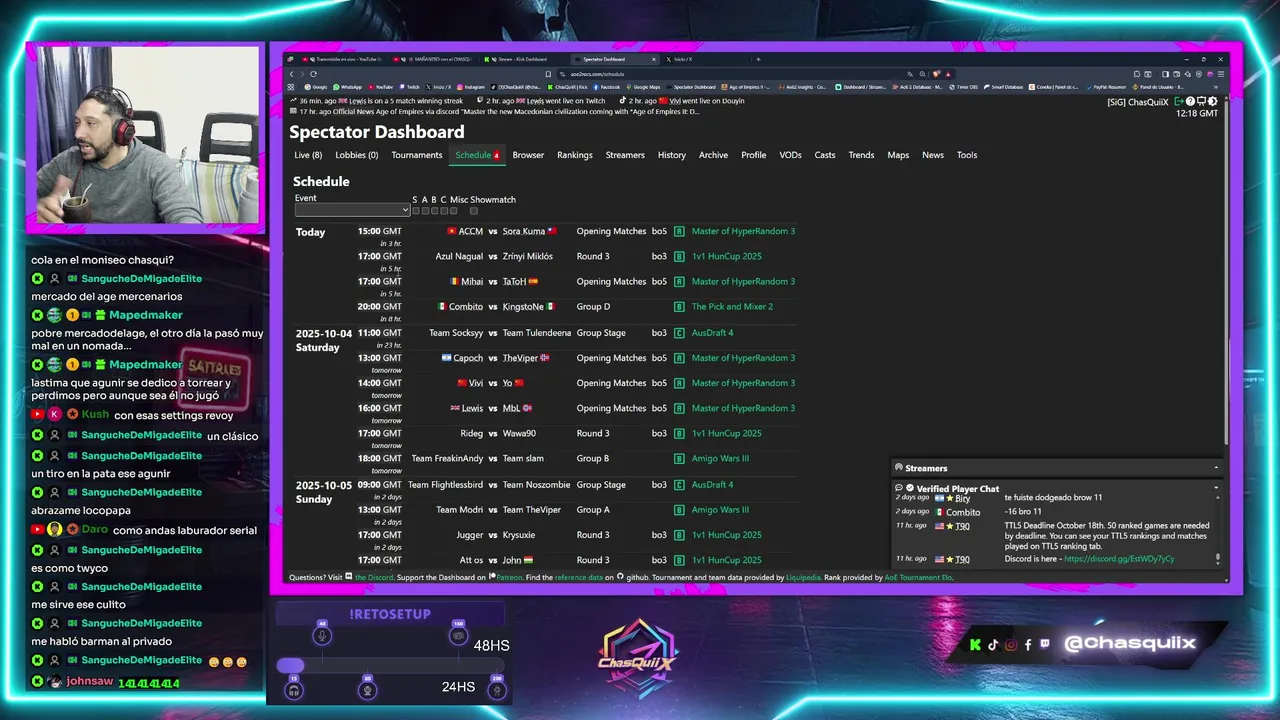Click the tier A icon for ACCM vs Sora Kuma

pyautogui.click(x=679, y=231)
